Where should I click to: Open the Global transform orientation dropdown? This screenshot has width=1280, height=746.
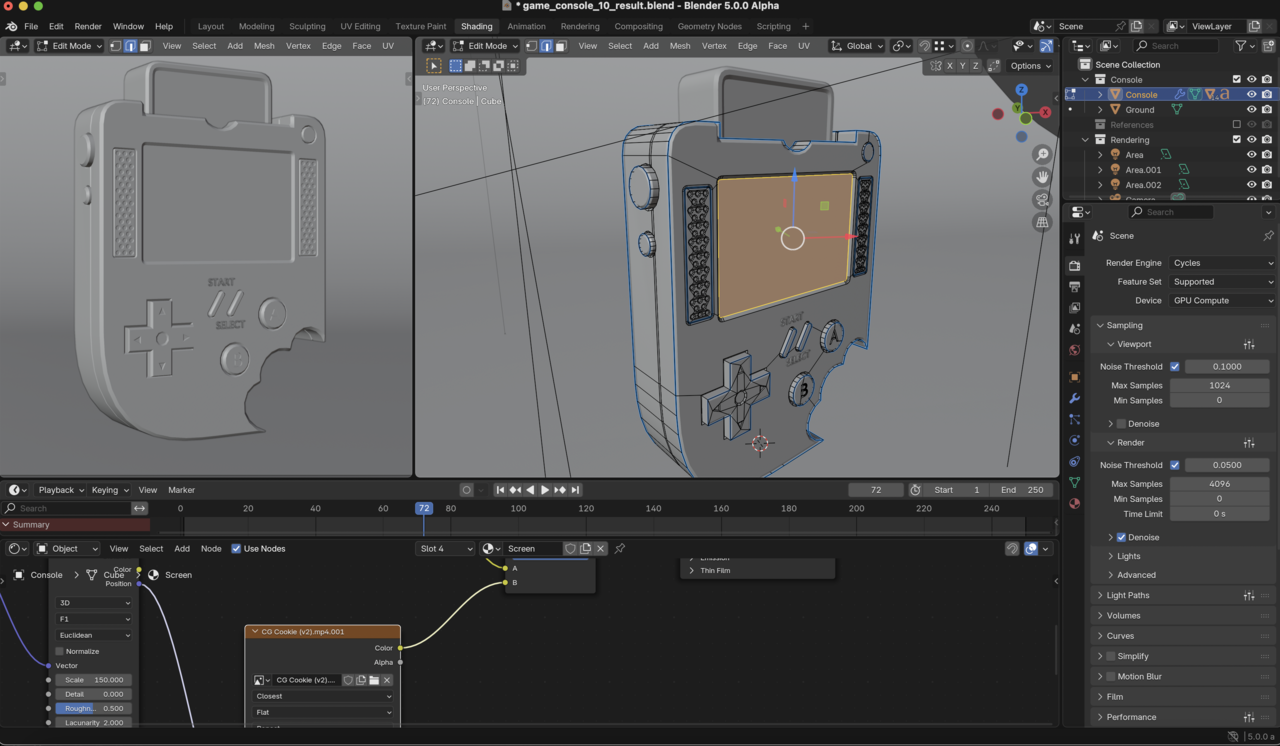pos(858,46)
